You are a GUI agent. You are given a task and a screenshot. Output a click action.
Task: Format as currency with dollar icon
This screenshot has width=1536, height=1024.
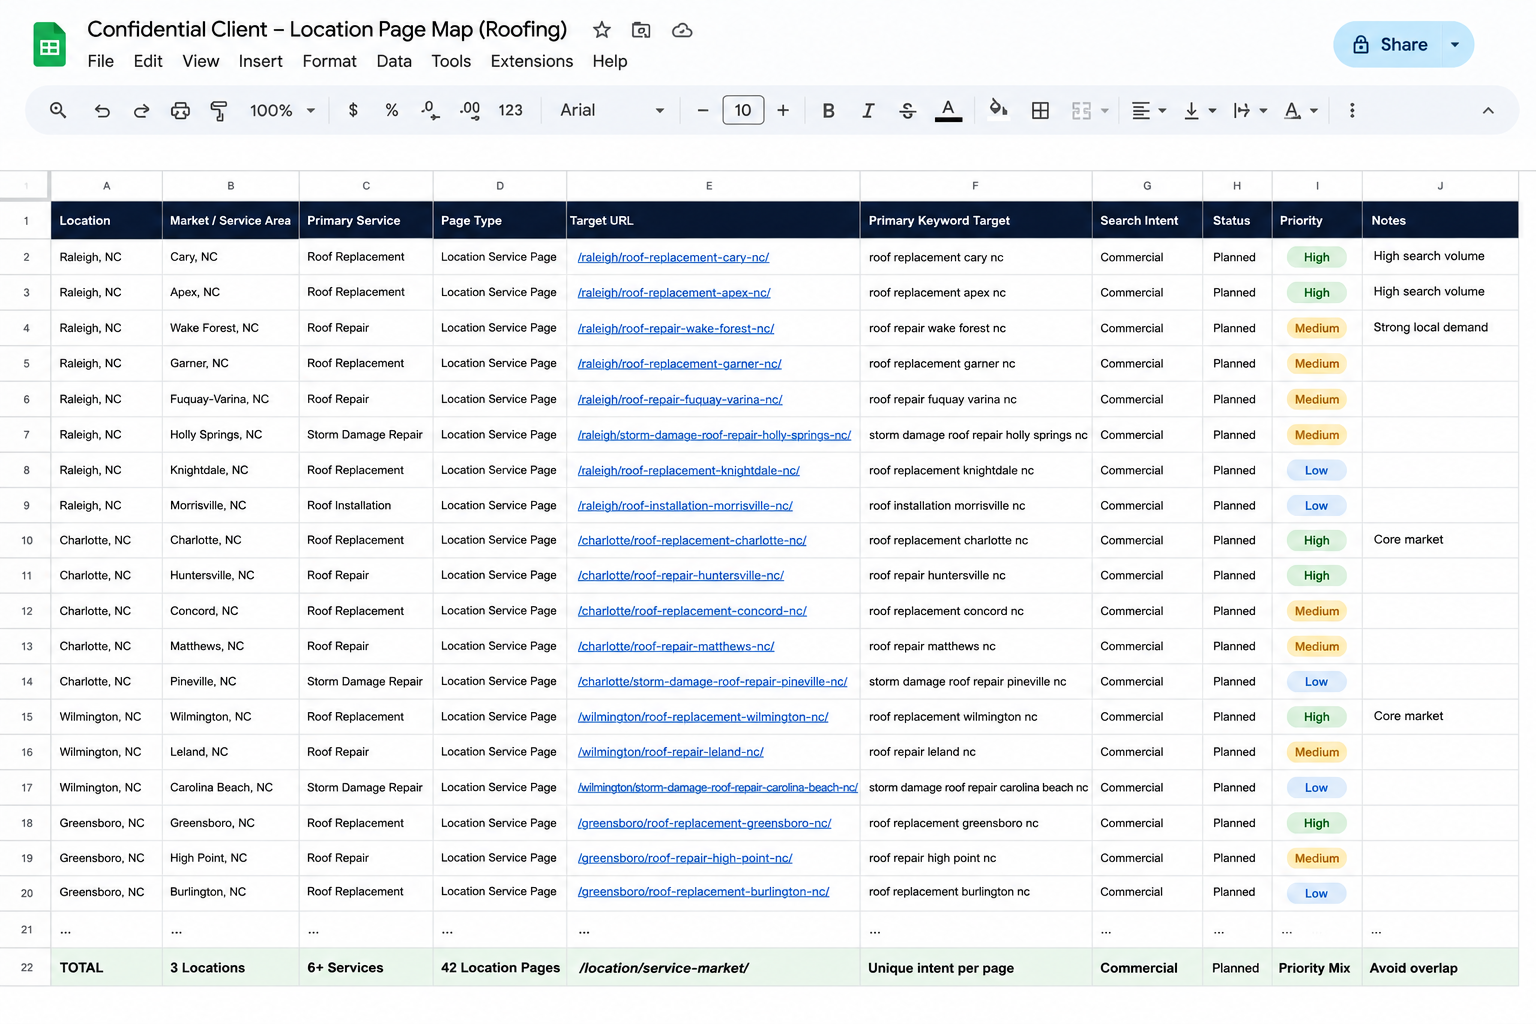(x=353, y=110)
